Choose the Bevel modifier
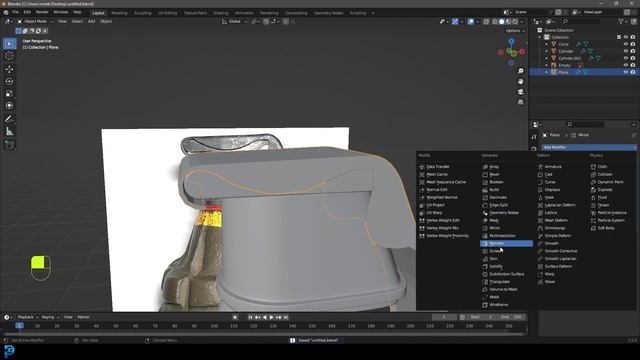The image size is (640, 360). pyautogui.click(x=493, y=174)
